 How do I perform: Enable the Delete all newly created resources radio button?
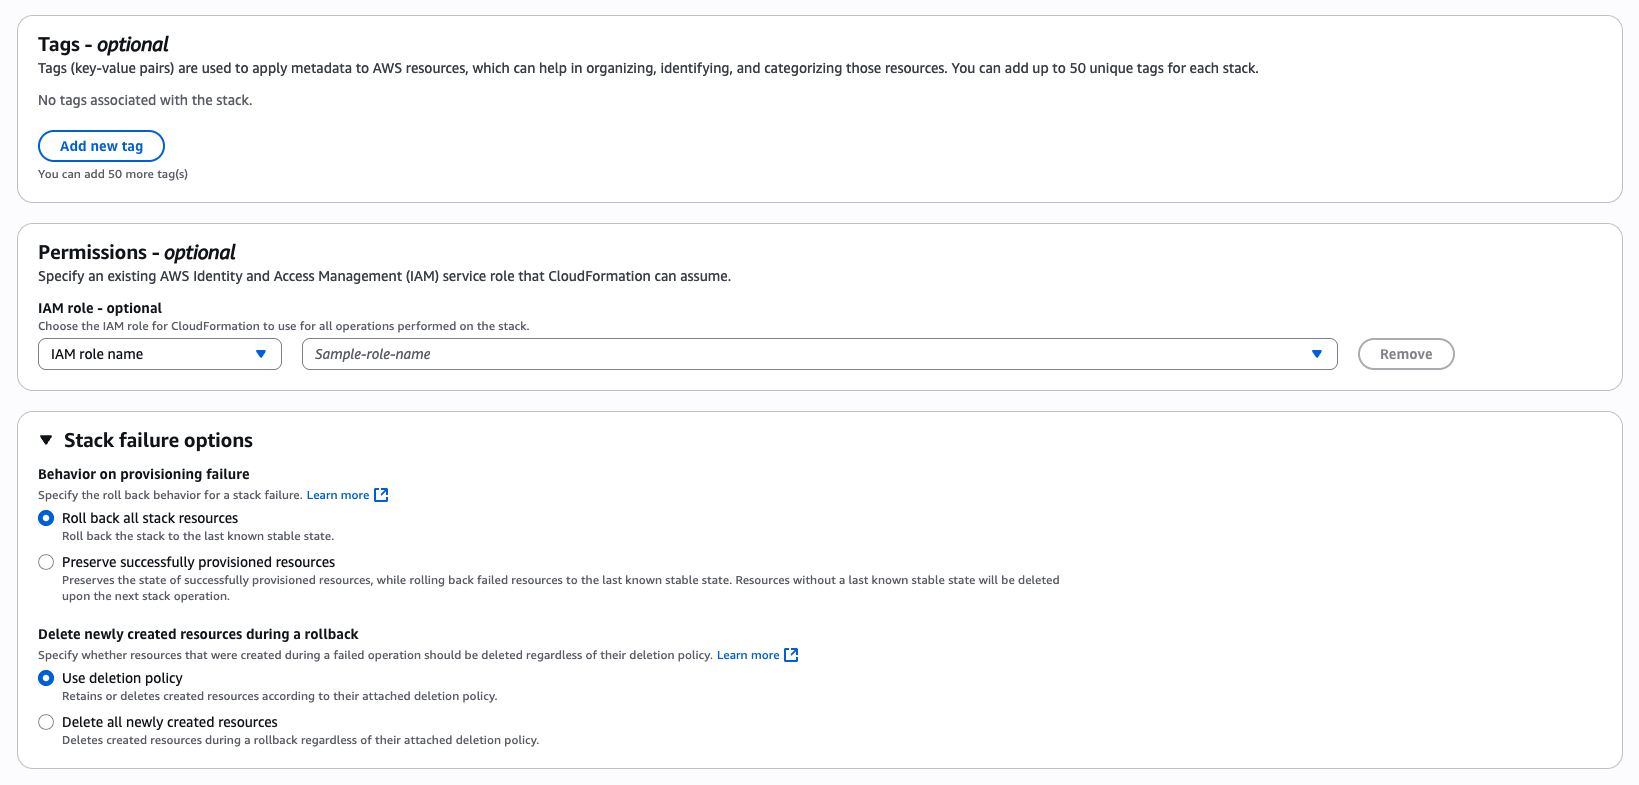[46, 722]
